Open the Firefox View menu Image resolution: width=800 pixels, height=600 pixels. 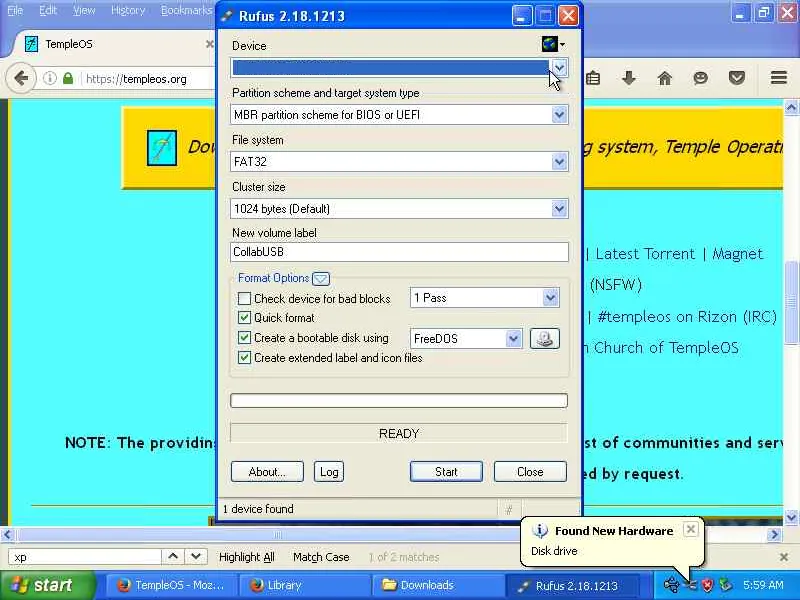coord(84,11)
